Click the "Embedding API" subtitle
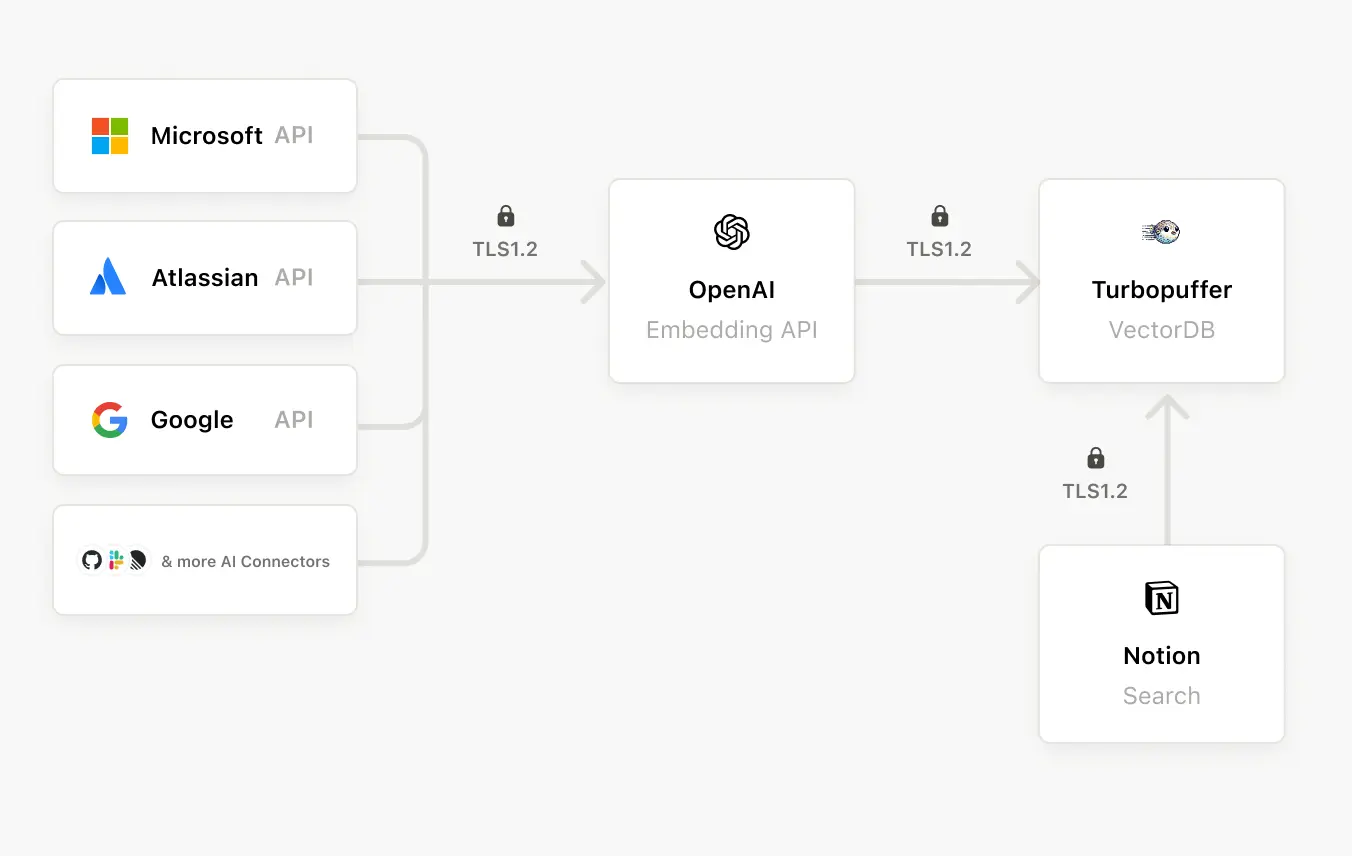Screen dimensions: 1352x856 pyautogui.click(x=732, y=330)
